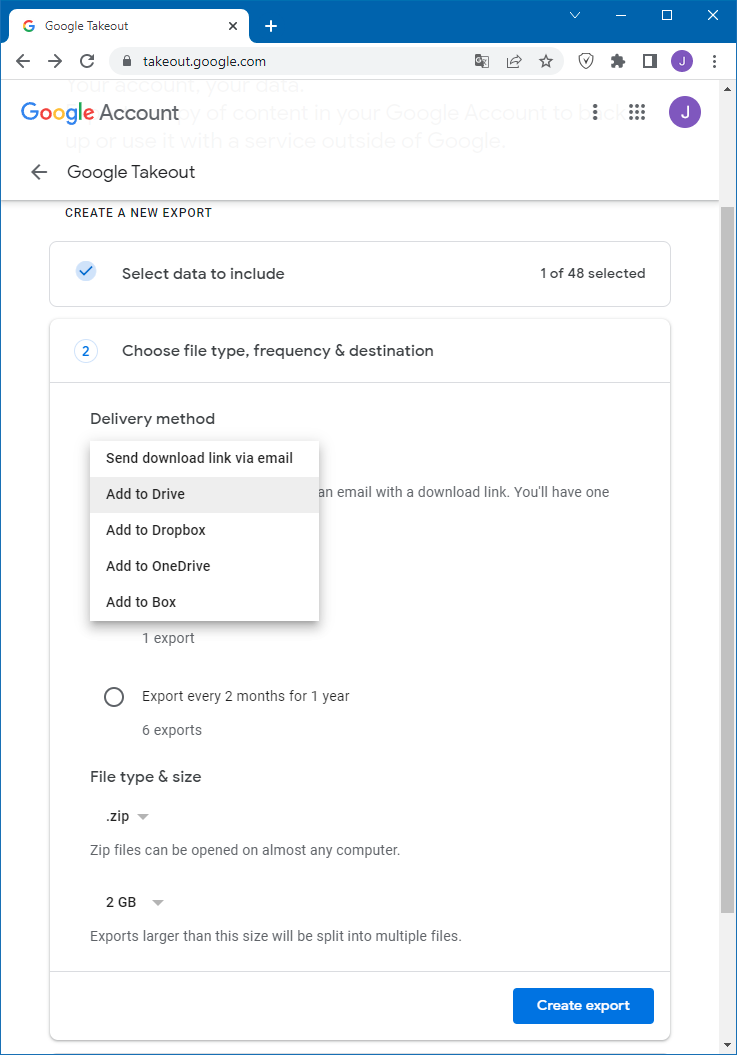
Task: Bookmark this page with the star icon
Action: coord(546,61)
